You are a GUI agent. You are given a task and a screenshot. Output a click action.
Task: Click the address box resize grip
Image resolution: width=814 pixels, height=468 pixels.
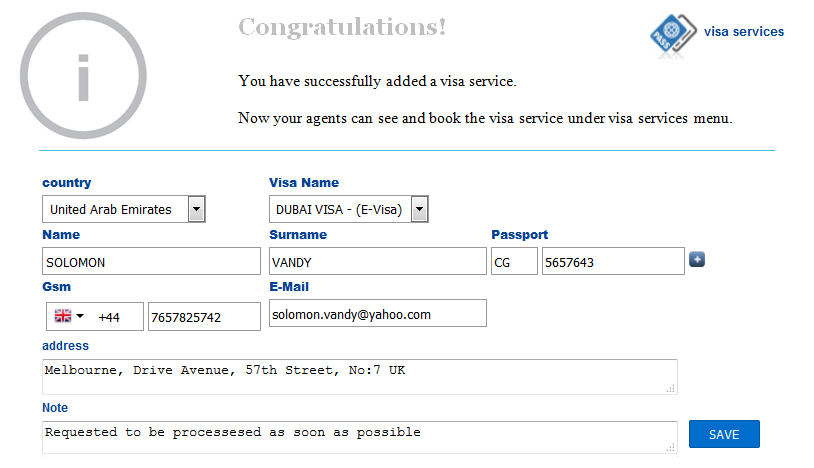(x=671, y=388)
